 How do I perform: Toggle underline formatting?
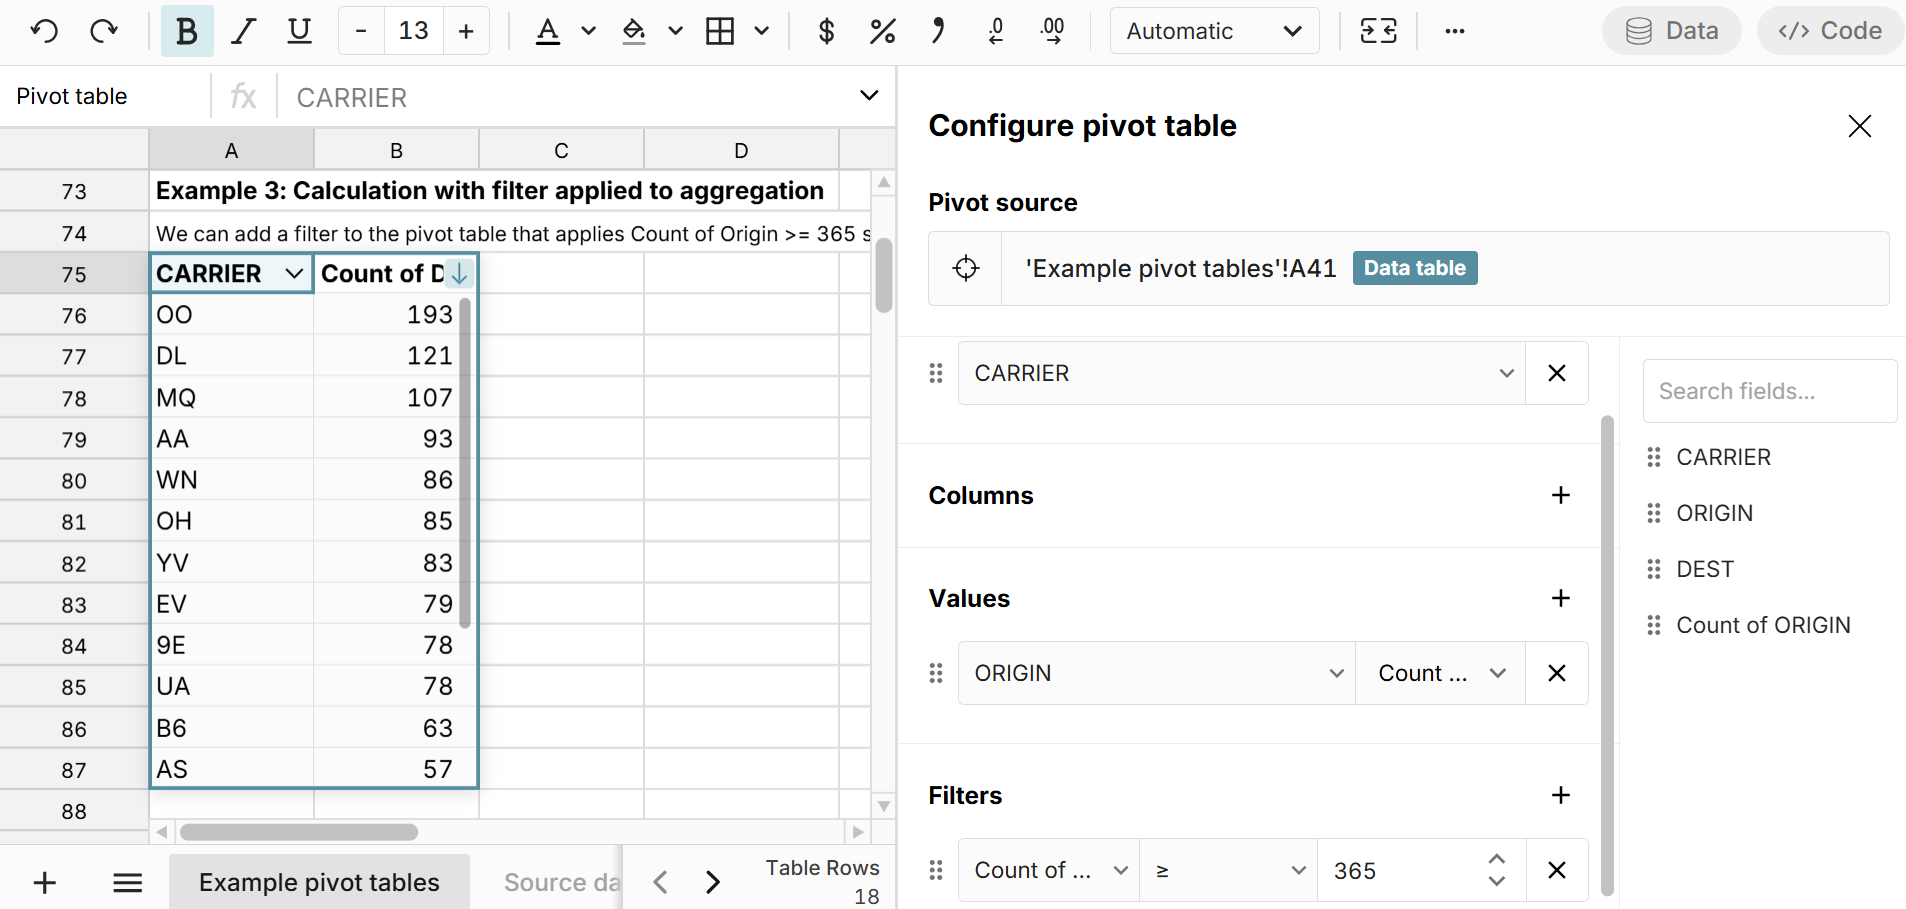(x=298, y=30)
